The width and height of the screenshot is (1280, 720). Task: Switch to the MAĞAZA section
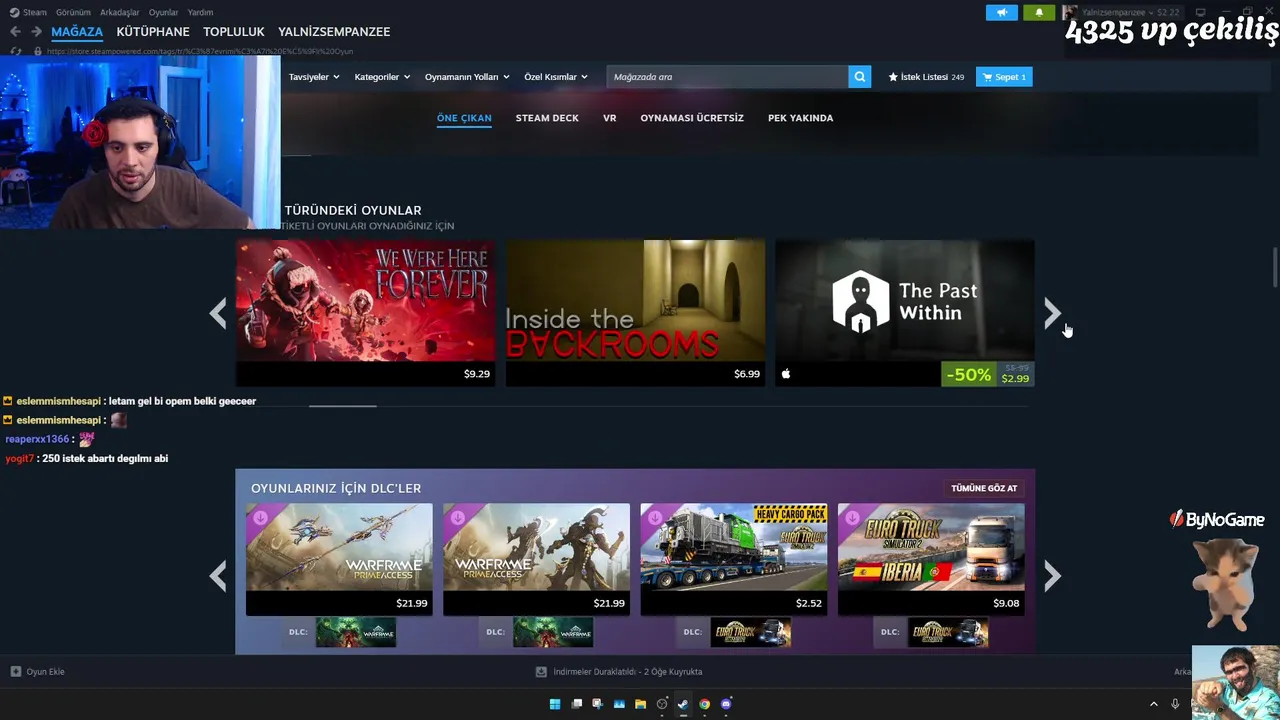coord(77,32)
